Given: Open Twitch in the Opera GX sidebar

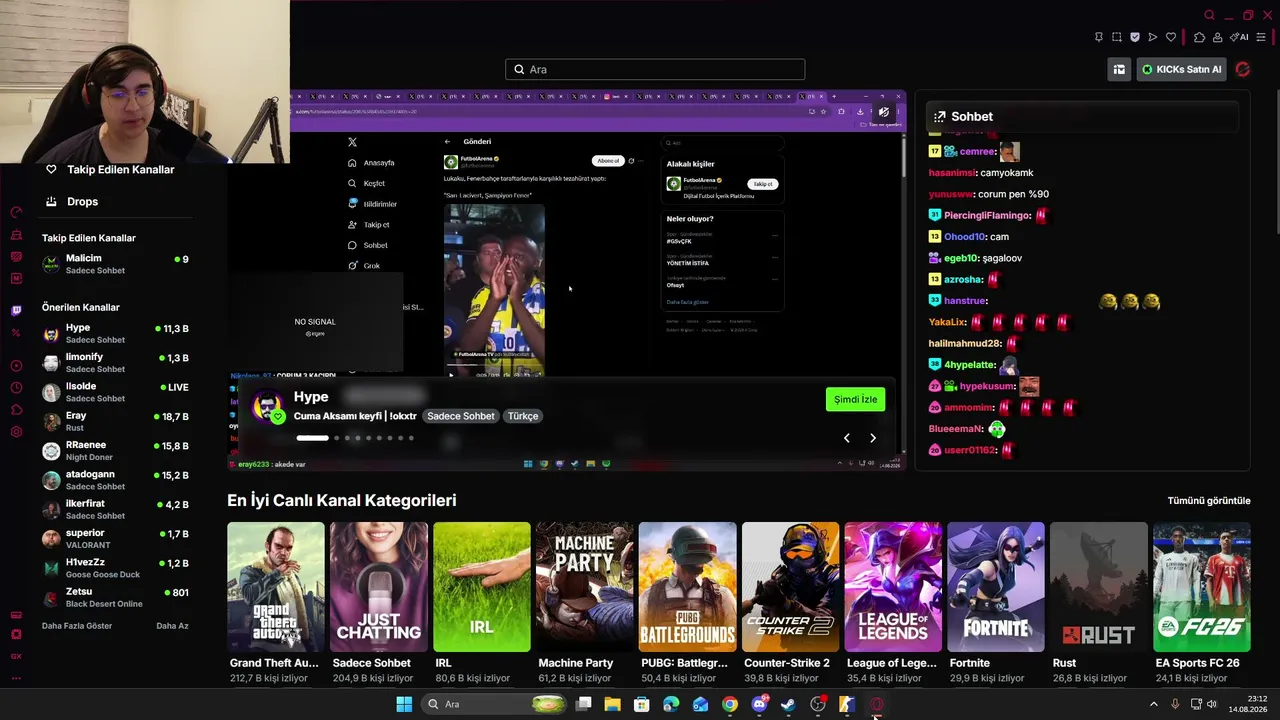Looking at the screenshot, I should tap(16, 311).
